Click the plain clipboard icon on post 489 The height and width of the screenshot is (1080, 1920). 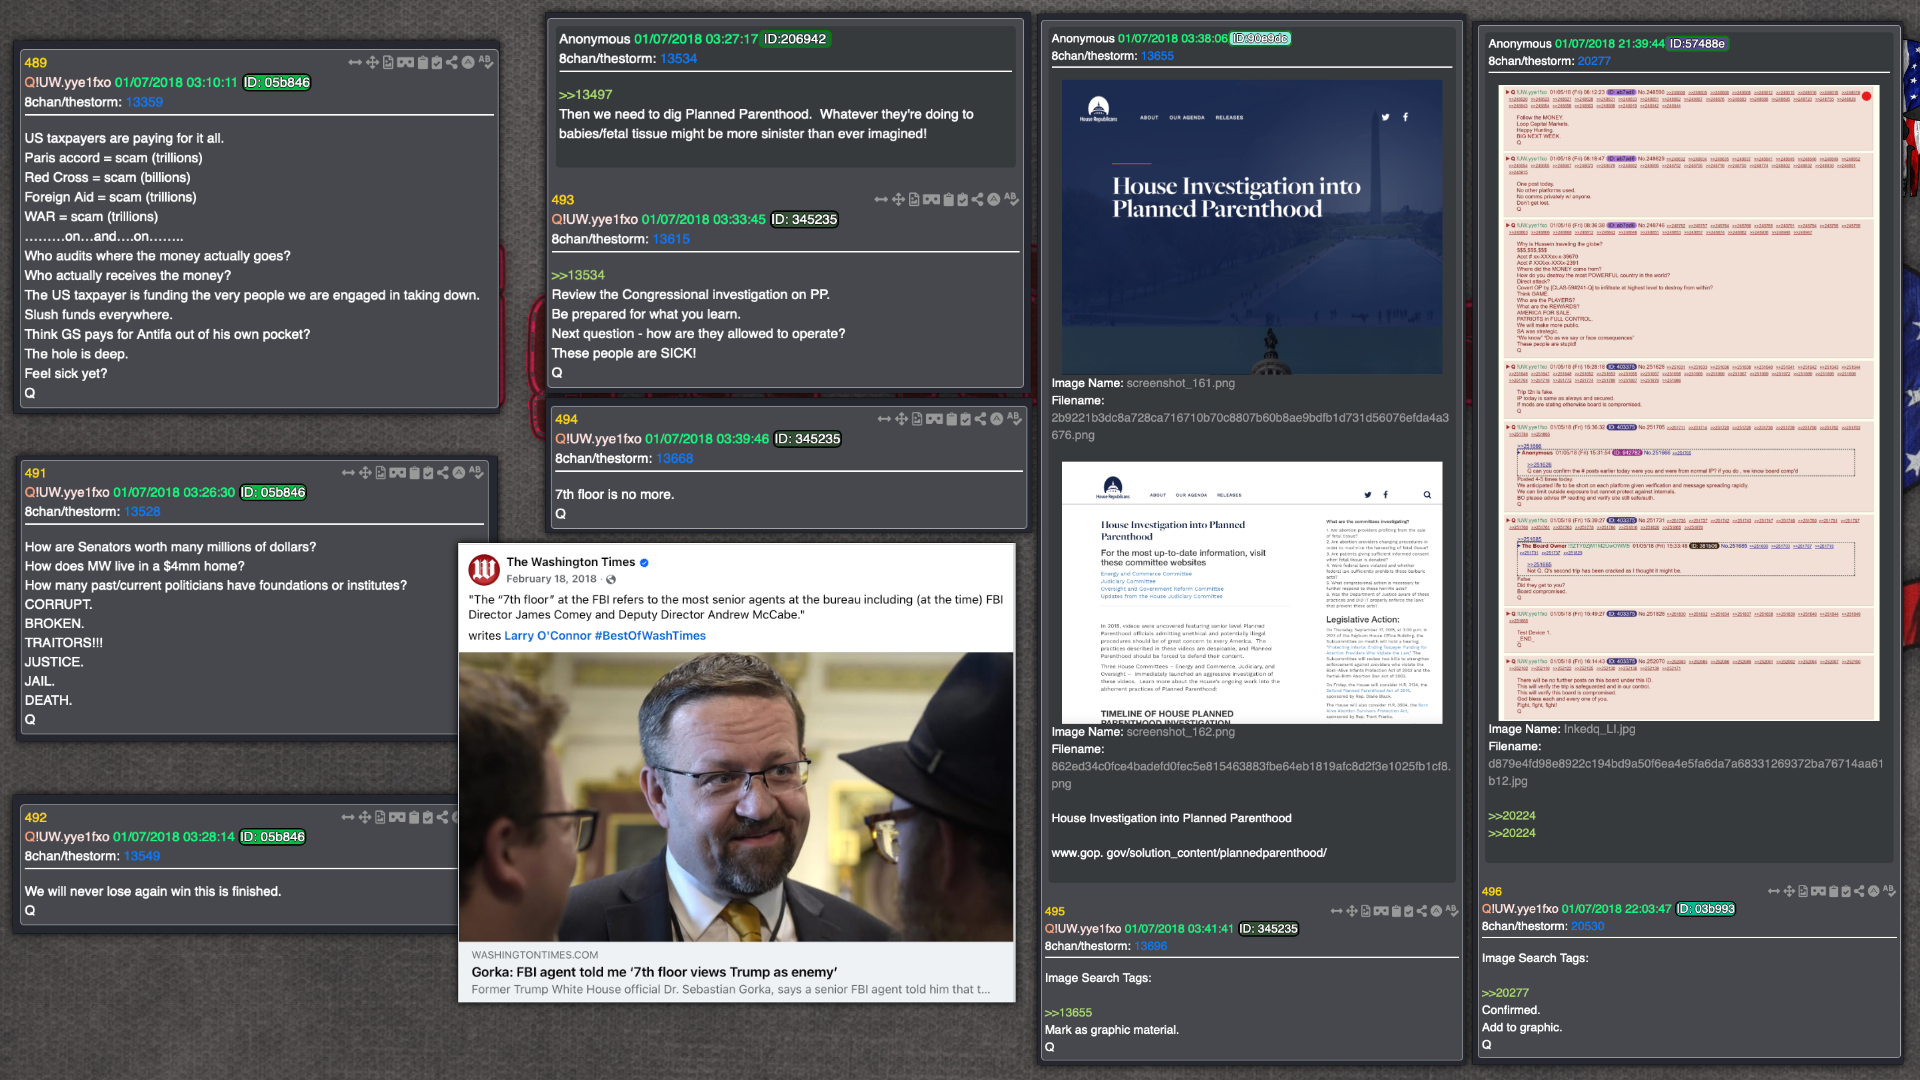click(x=423, y=62)
